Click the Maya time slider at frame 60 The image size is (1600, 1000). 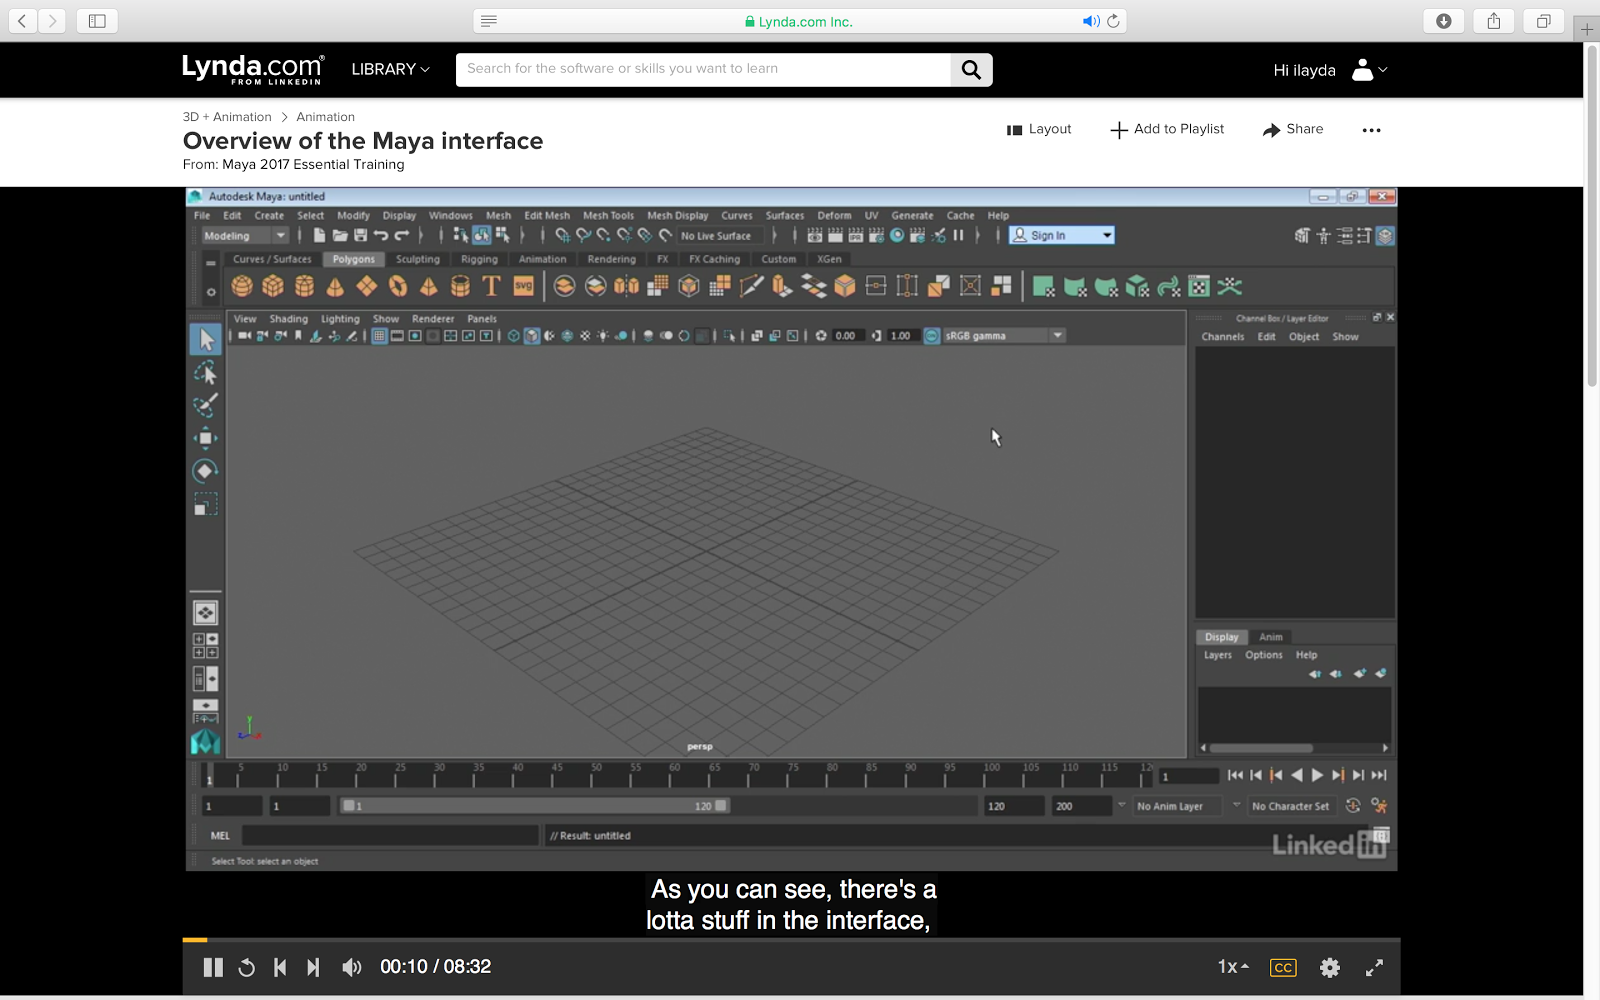(675, 775)
